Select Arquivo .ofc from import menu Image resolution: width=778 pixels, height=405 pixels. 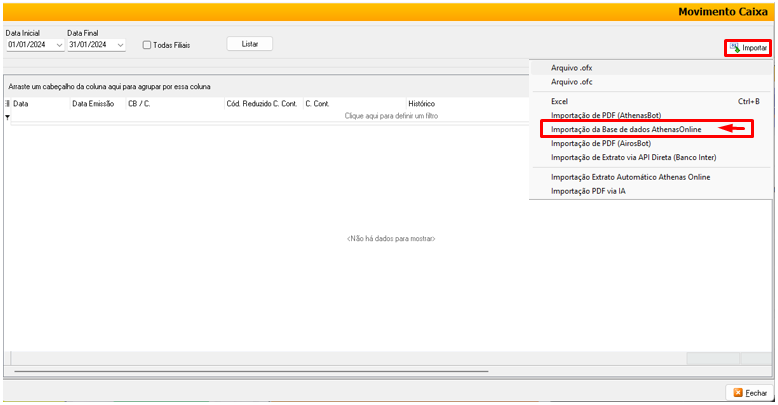coord(572,82)
